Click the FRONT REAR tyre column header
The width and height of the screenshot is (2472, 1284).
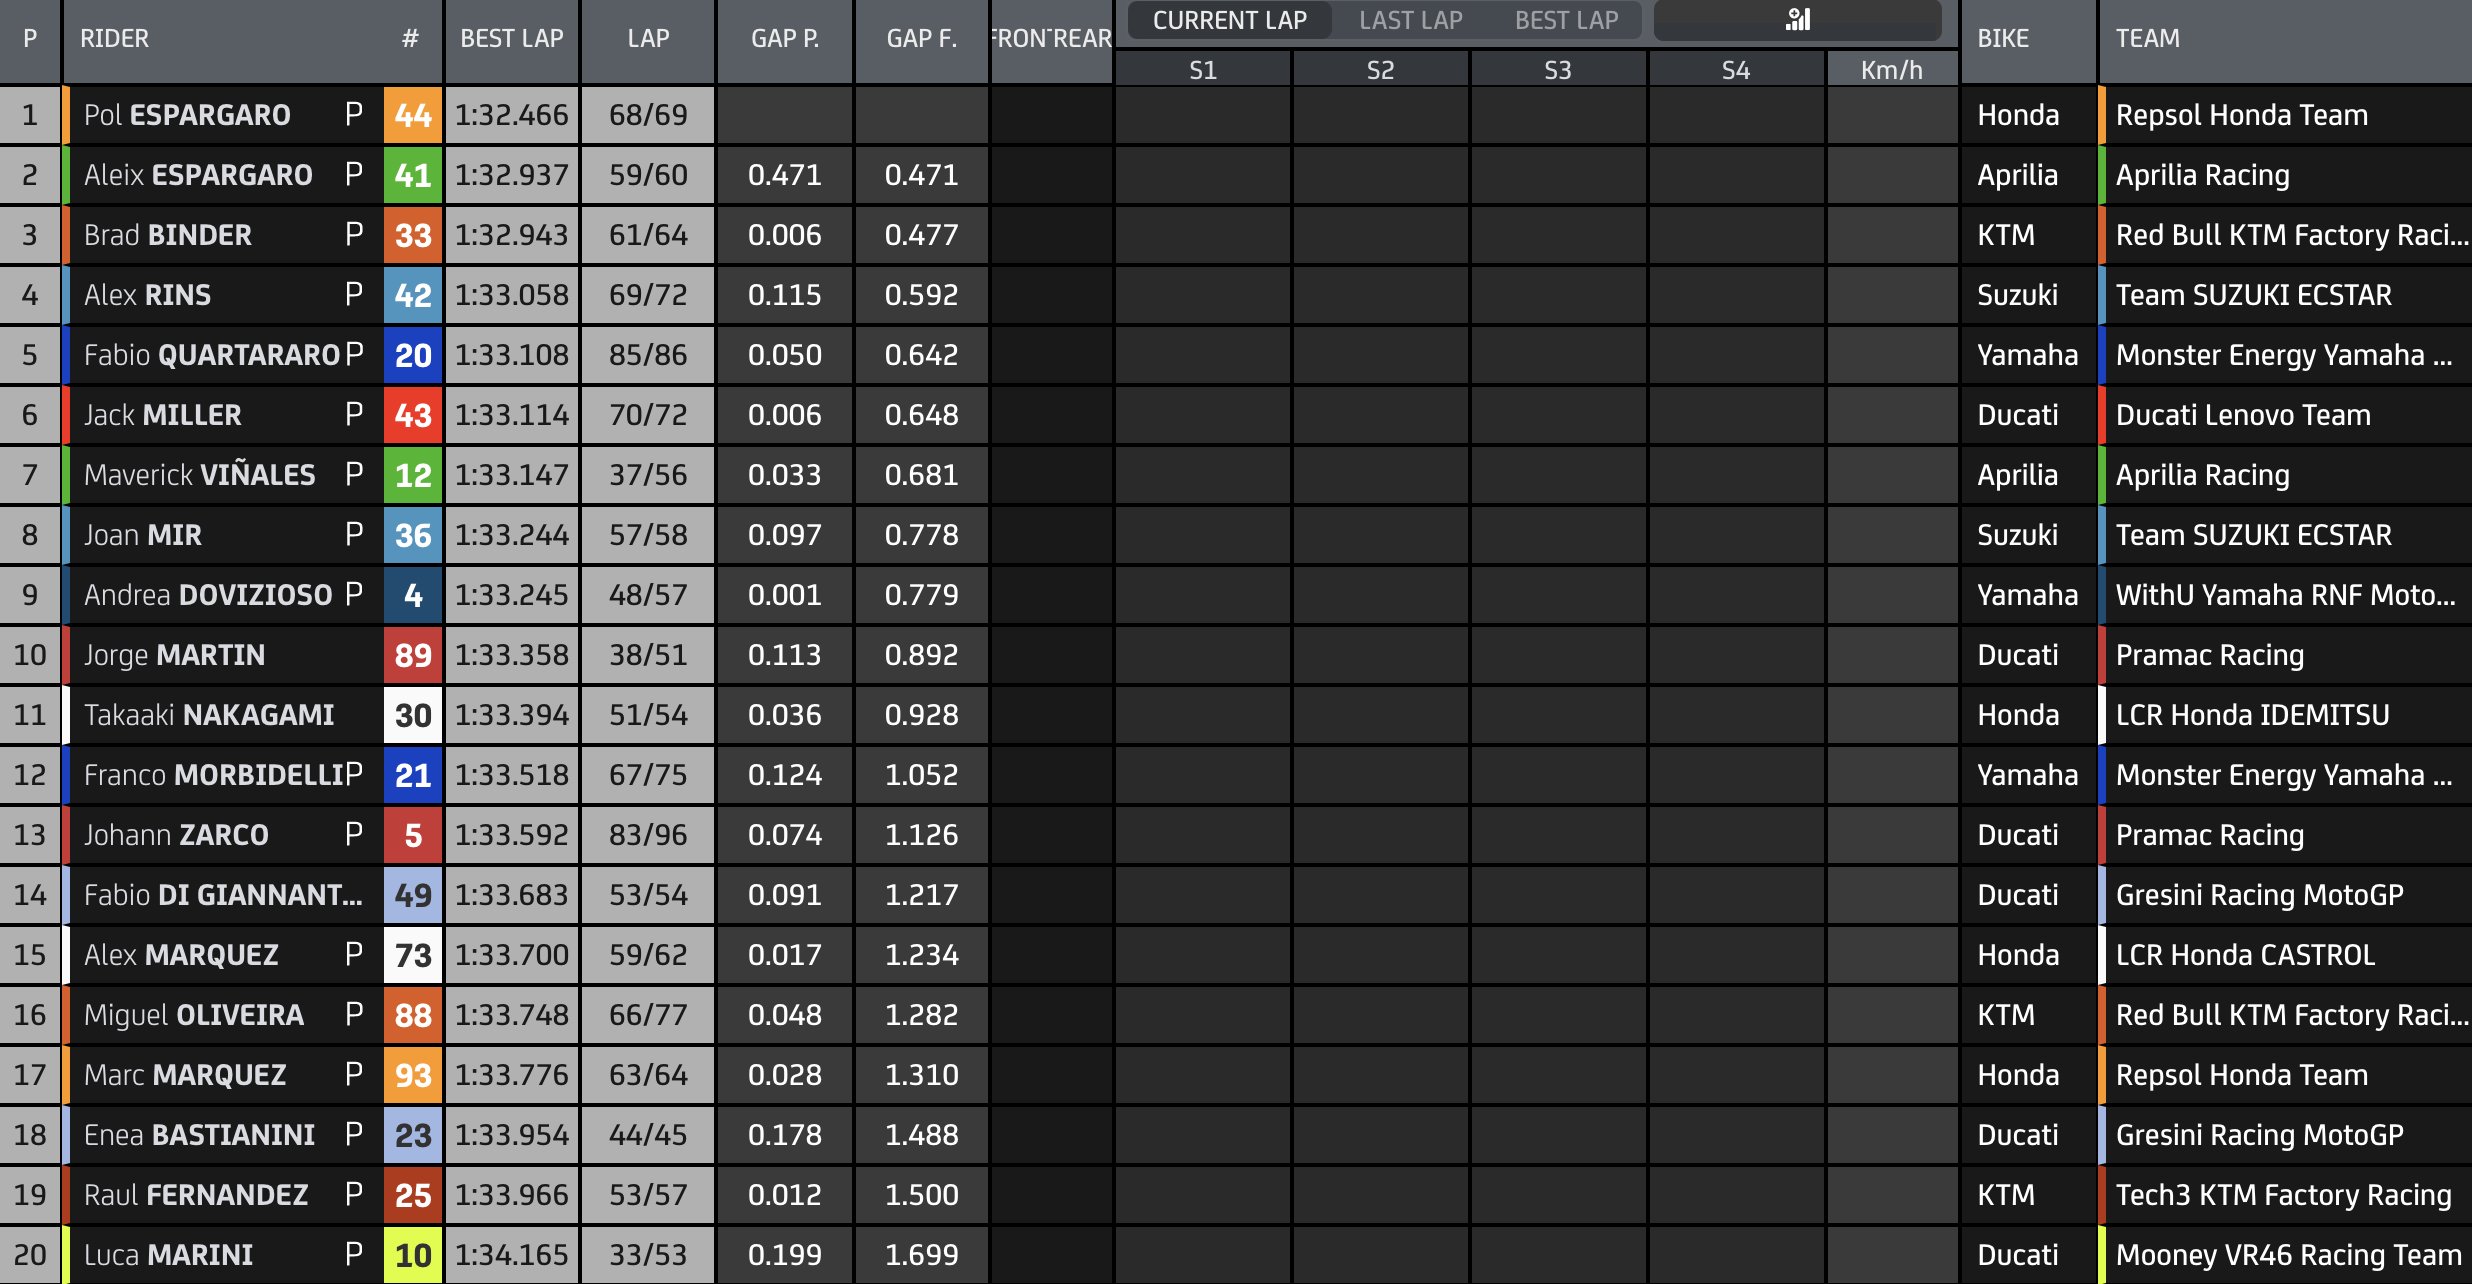click(x=1051, y=39)
